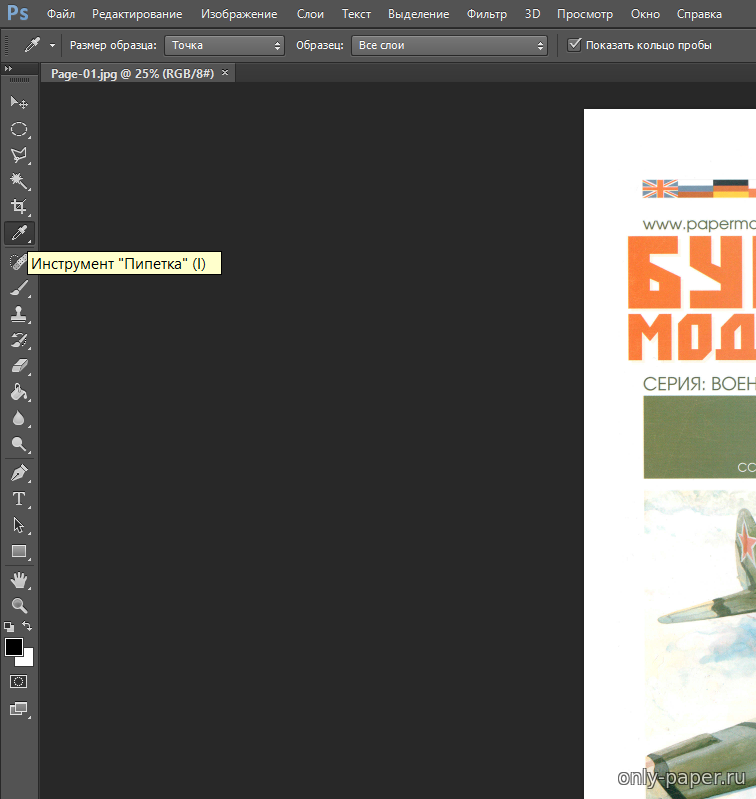The width and height of the screenshot is (756, 799).
Task: Open the Изображение menu
Action: [x=239, y=15]
